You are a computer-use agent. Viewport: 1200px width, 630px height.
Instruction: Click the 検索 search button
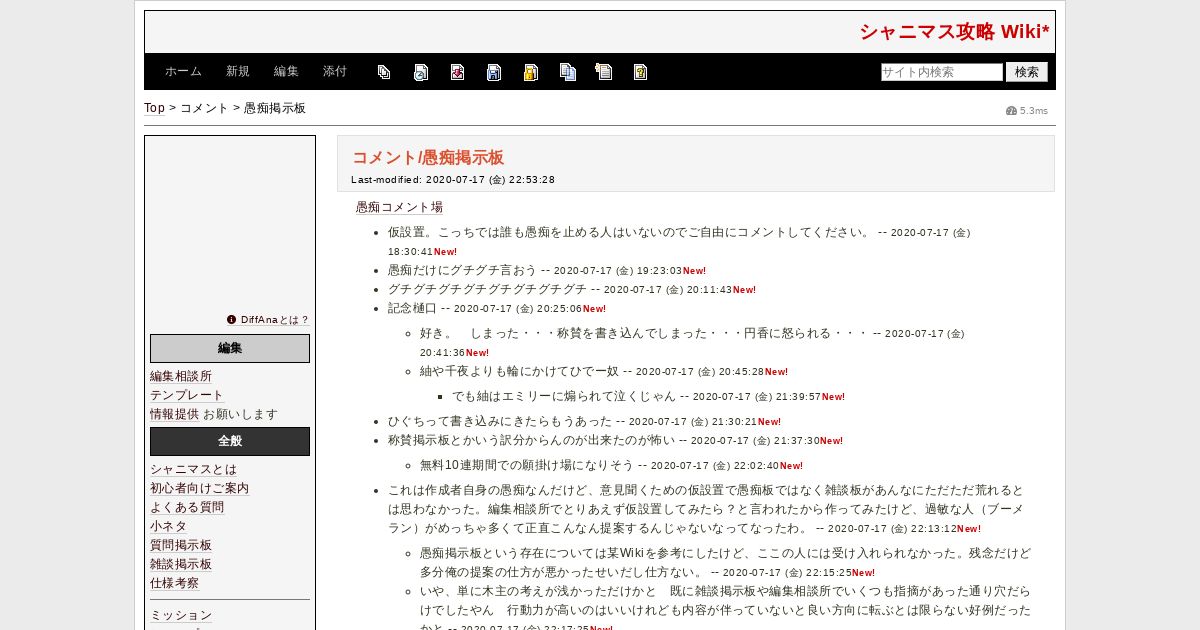1027,72
